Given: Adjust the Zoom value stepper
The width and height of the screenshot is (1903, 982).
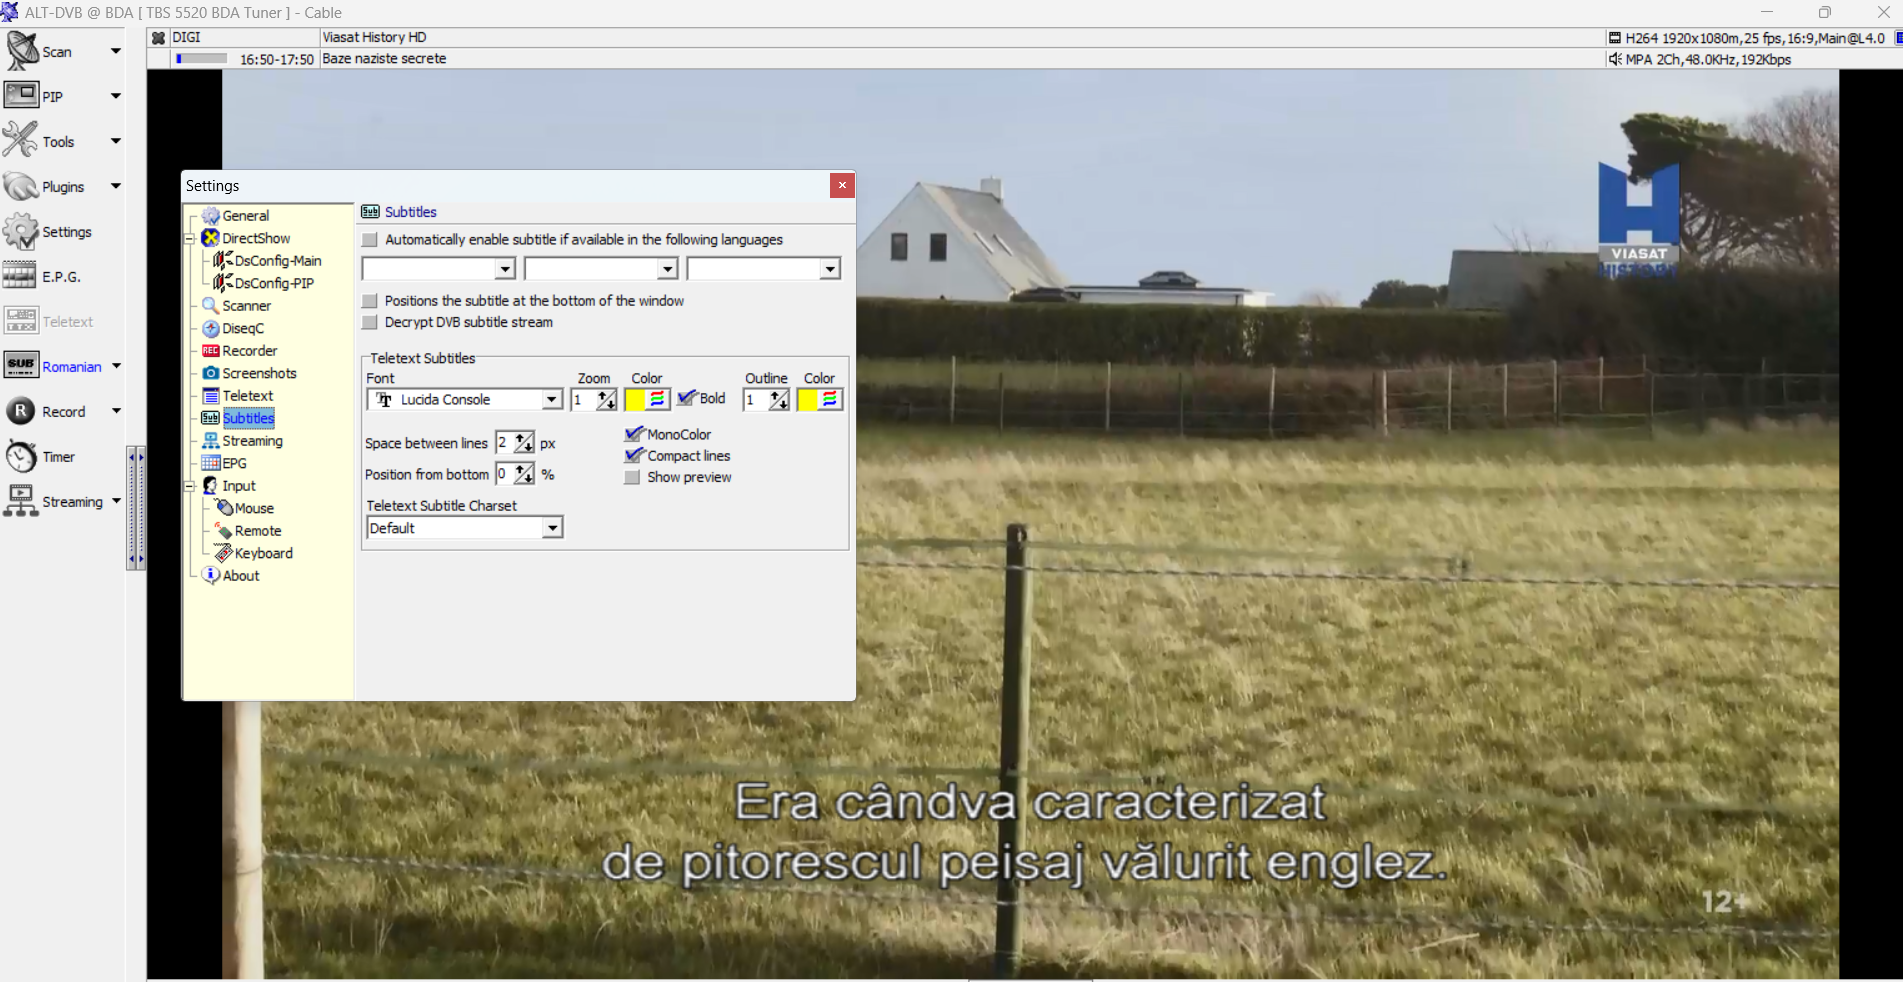Looking at the screenshot, I should pos(607,400).
